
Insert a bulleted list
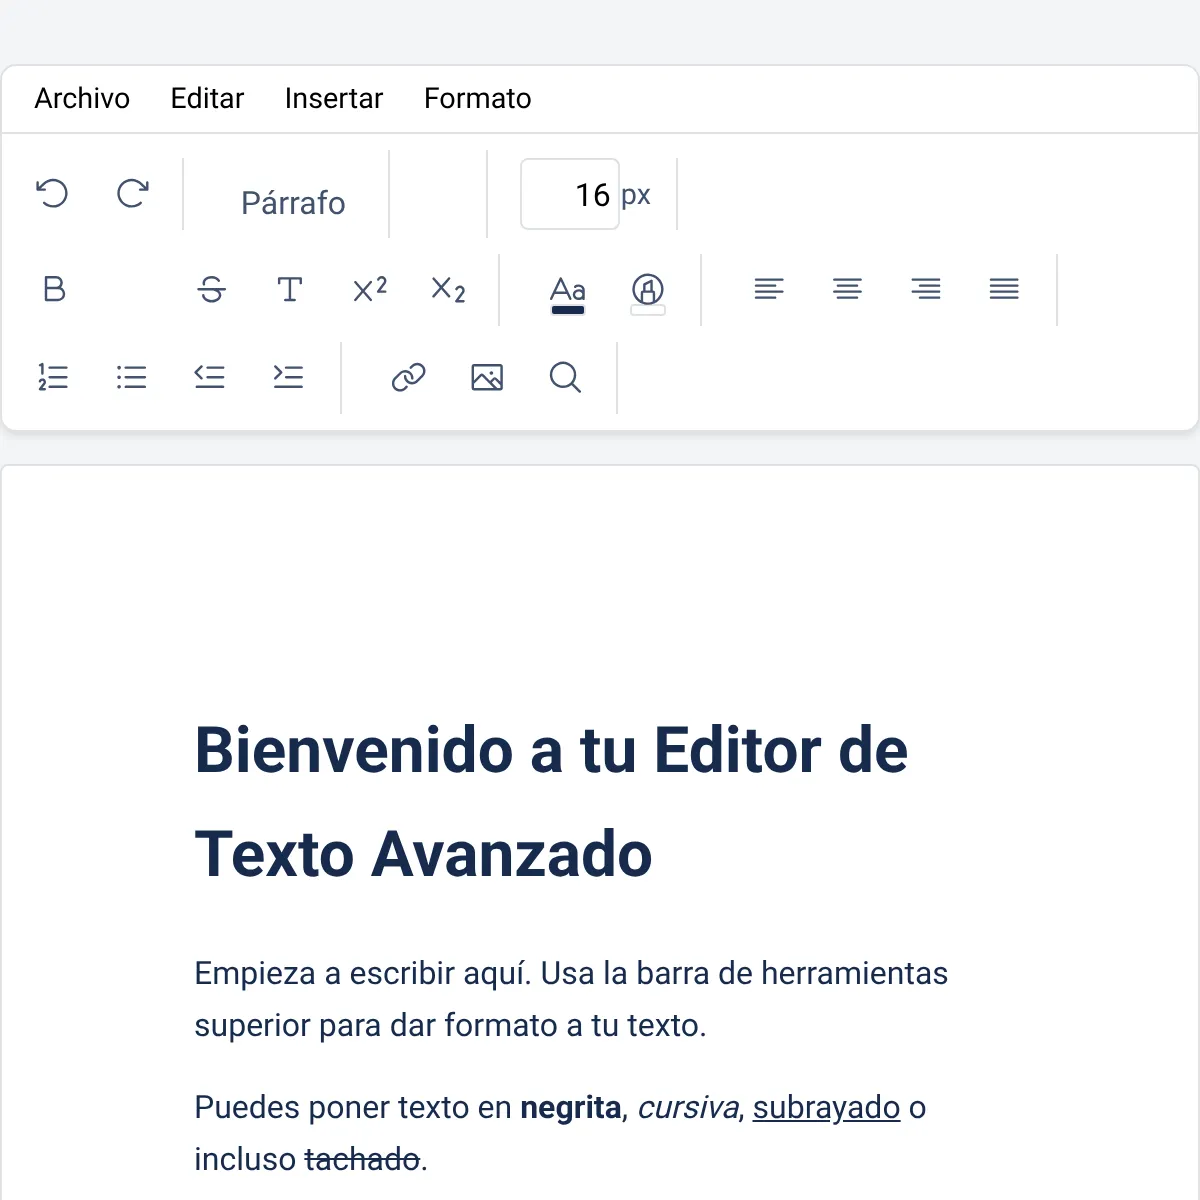pyautogui.click(x=131, y=377)
